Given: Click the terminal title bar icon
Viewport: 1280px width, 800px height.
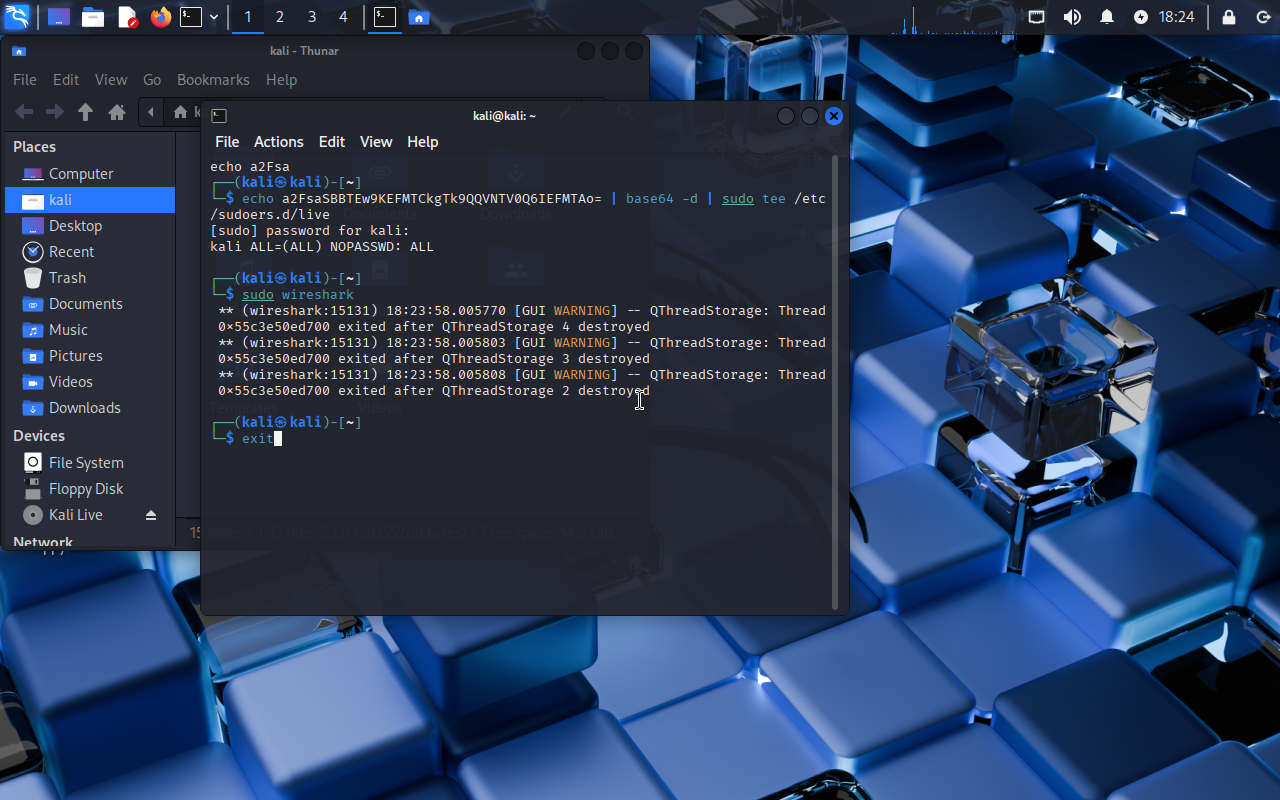Looking at the screenshot, I should click(x=219, y=116).
